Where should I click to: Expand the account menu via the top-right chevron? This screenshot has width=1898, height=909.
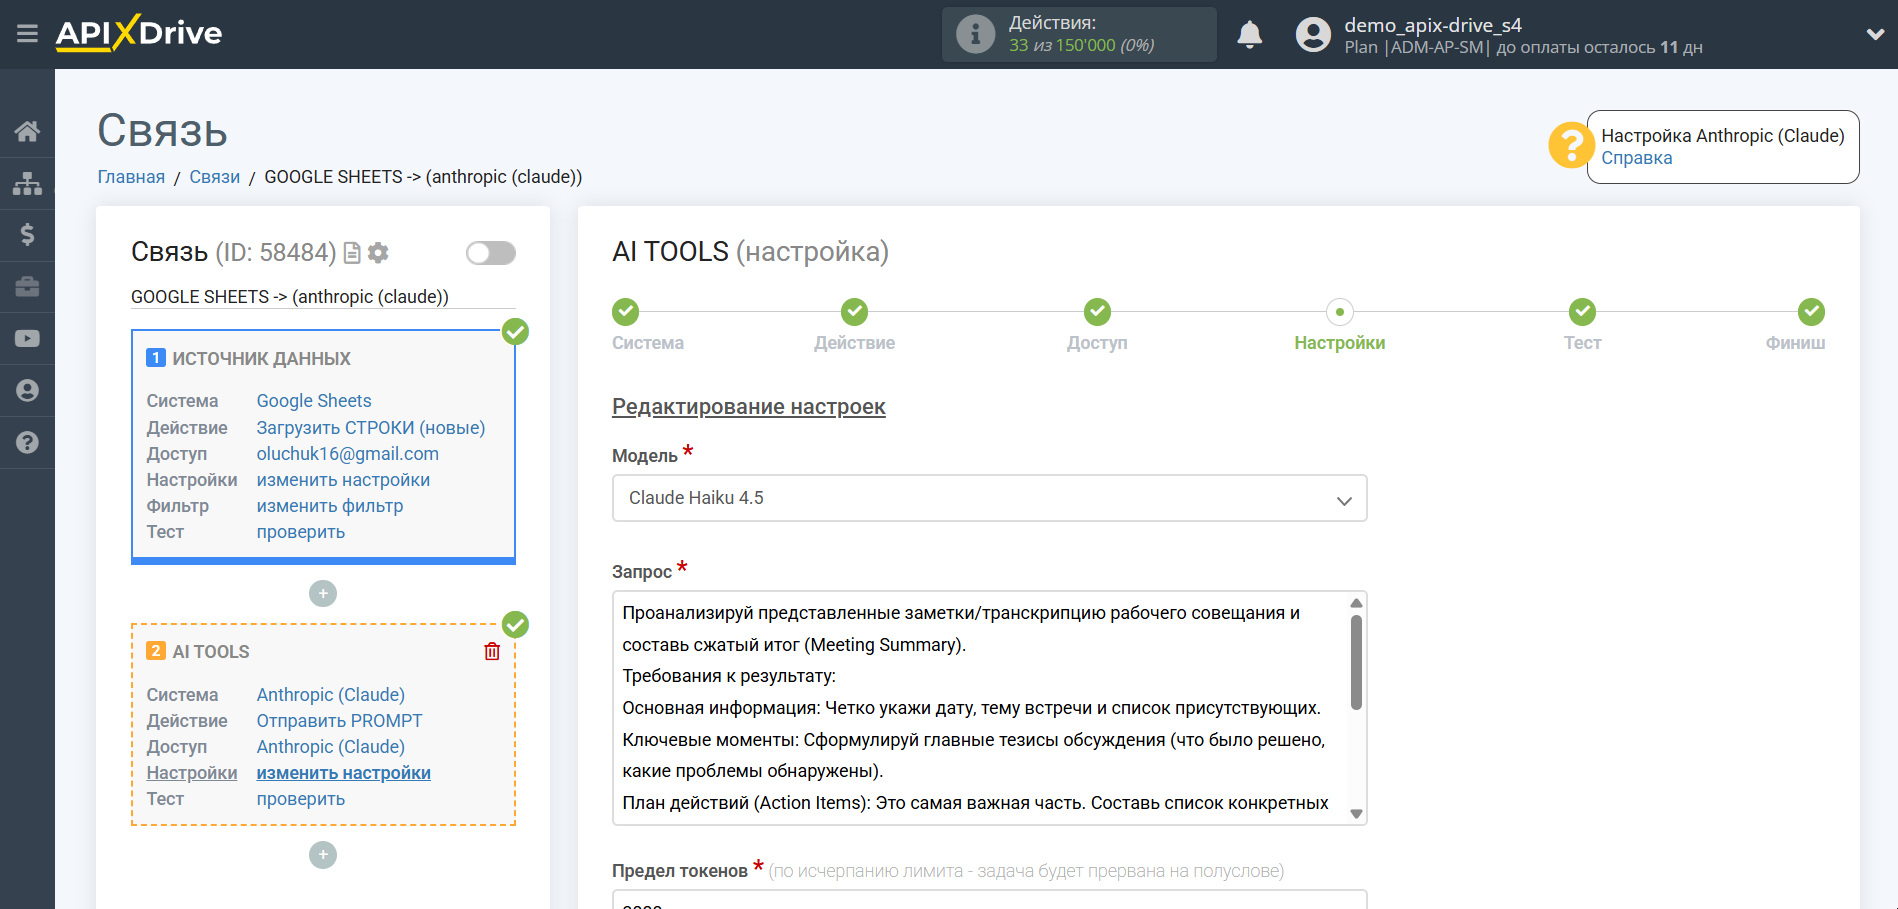1874,33
